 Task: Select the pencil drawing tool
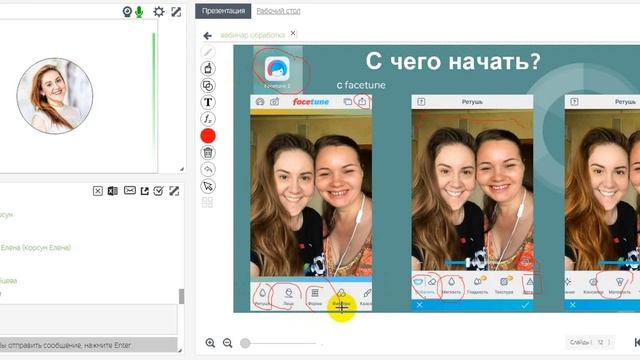point(208,52)
